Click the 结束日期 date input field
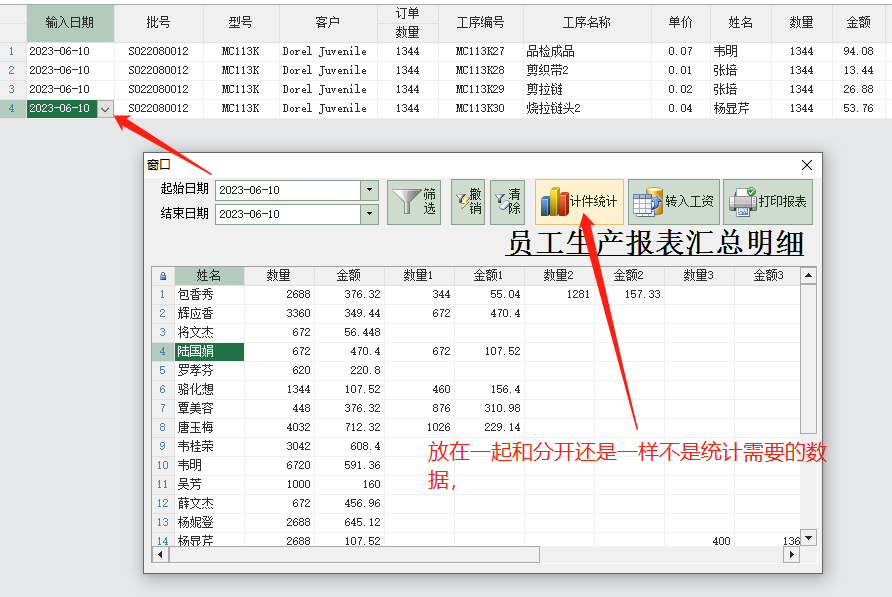Viewport: 892px width, 597px height. (288, 214)
